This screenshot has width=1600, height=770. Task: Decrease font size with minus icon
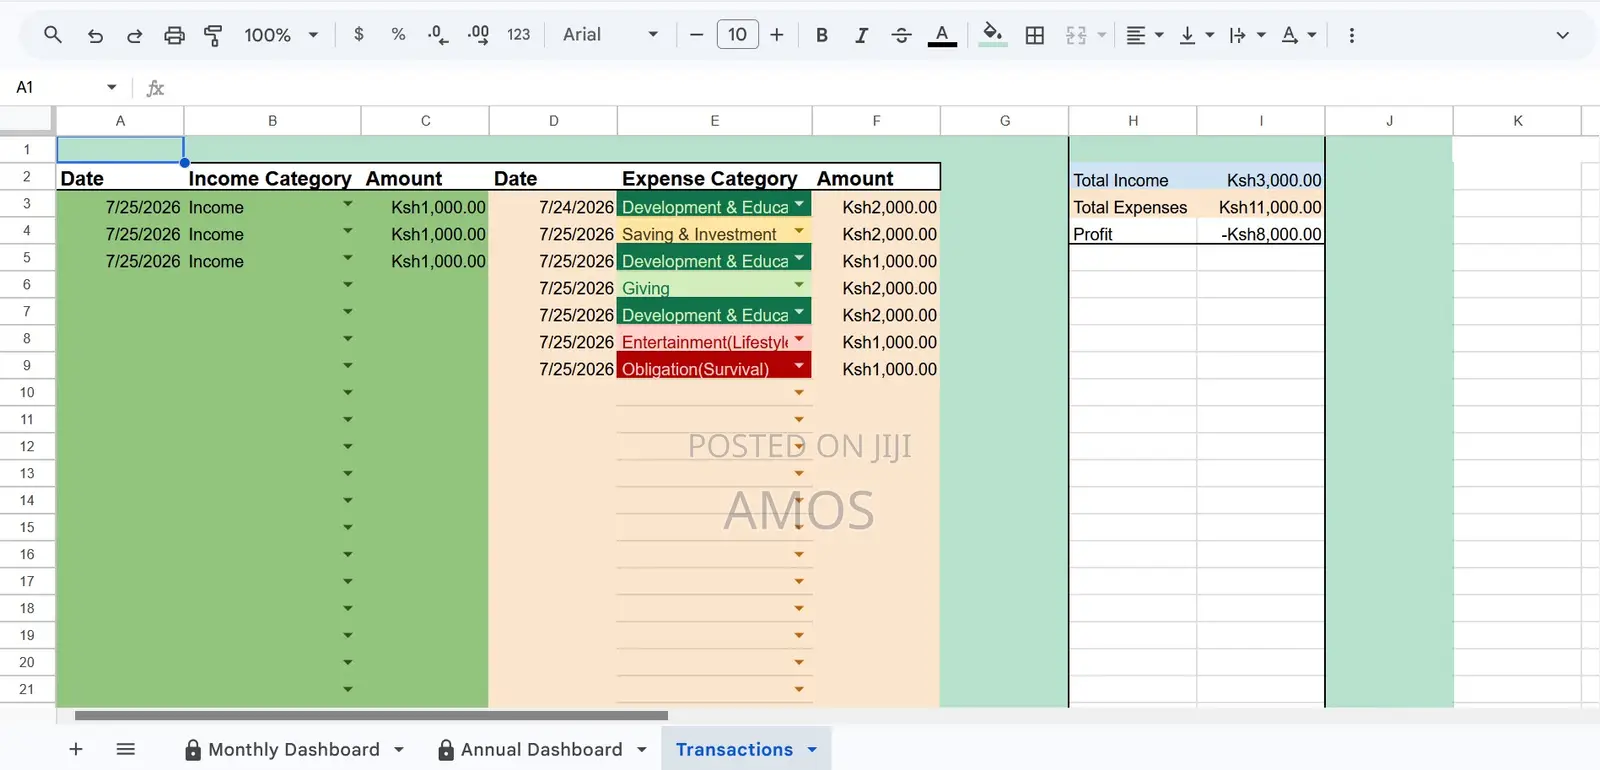(696, 35)
